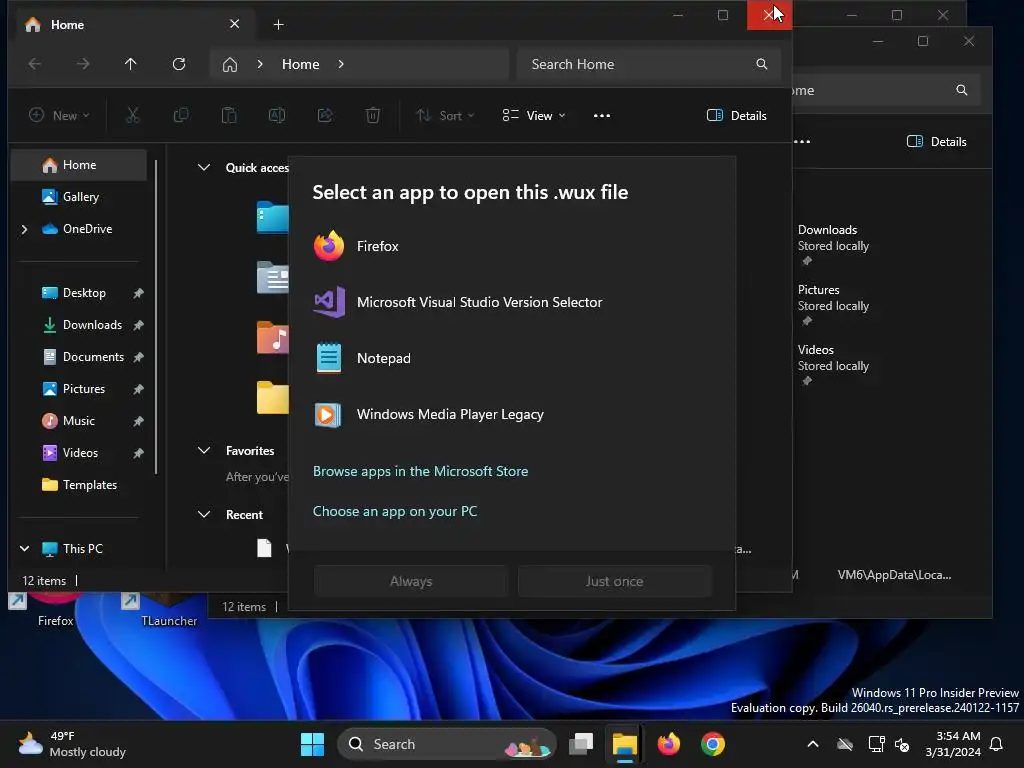Click the Search Home field
Viewport: 1024px width, 768px height.
tap(648, 64)
